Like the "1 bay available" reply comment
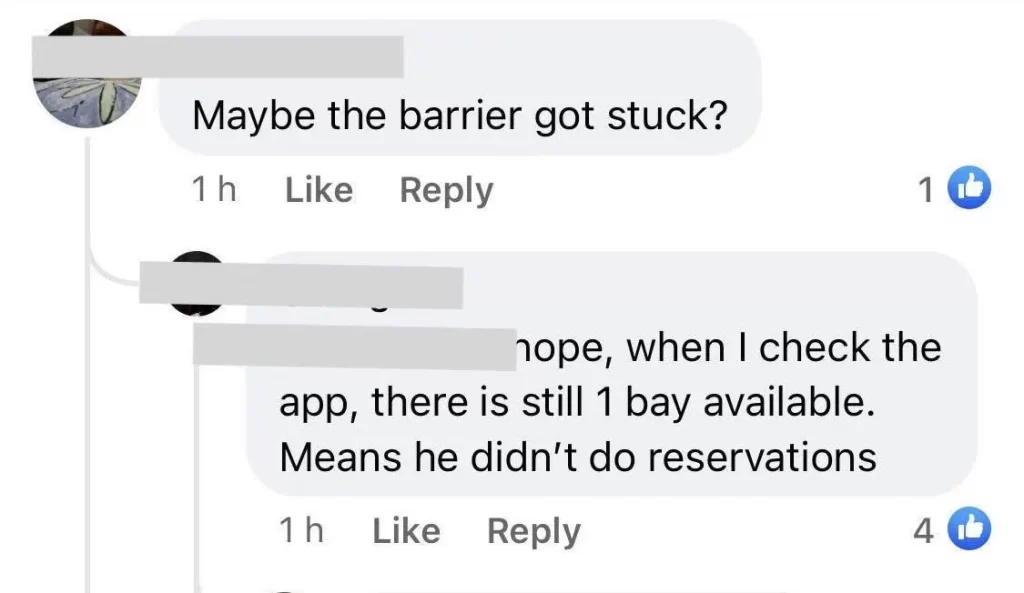Image resolution: width=1024 pixels, height=593 pixels. click(x=406, y=530)
